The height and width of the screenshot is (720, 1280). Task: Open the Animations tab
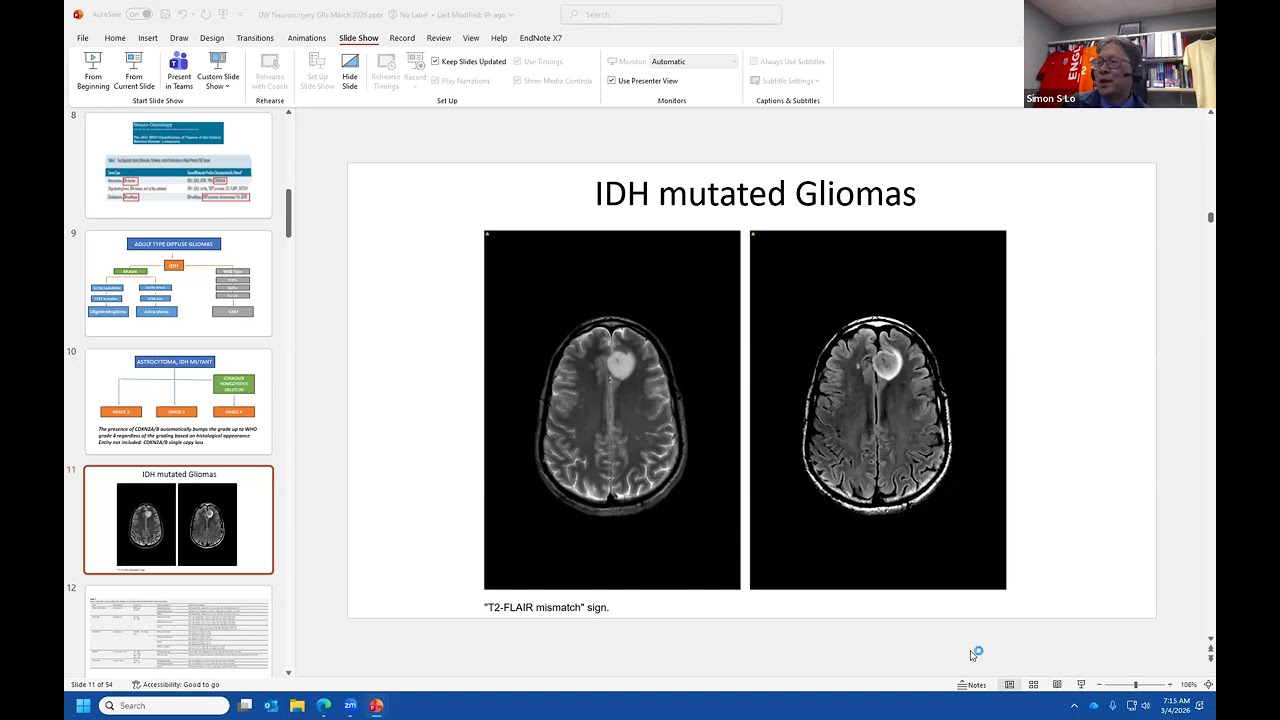[x=307, y=38]
